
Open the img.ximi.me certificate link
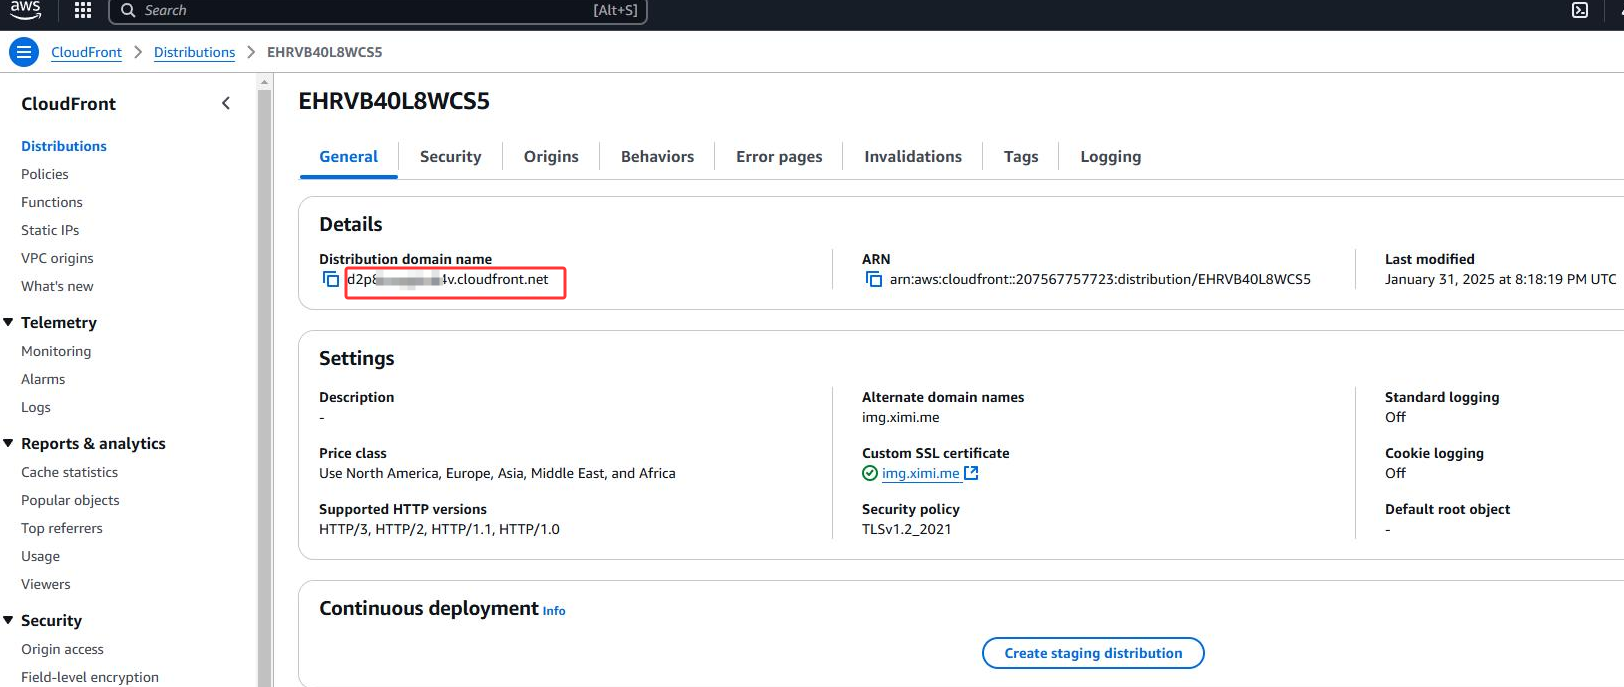[920, 473]
